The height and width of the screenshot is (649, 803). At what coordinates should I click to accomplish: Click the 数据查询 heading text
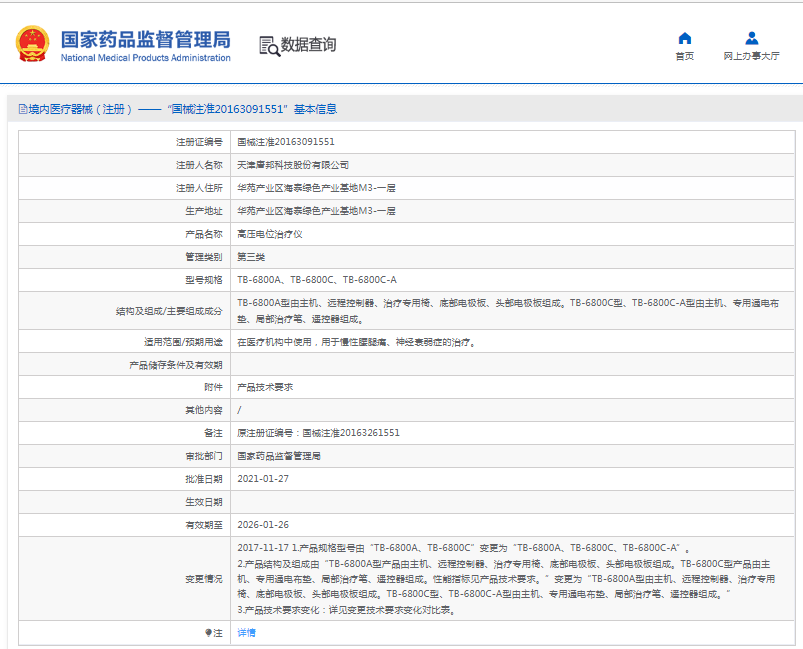[308, 45]
